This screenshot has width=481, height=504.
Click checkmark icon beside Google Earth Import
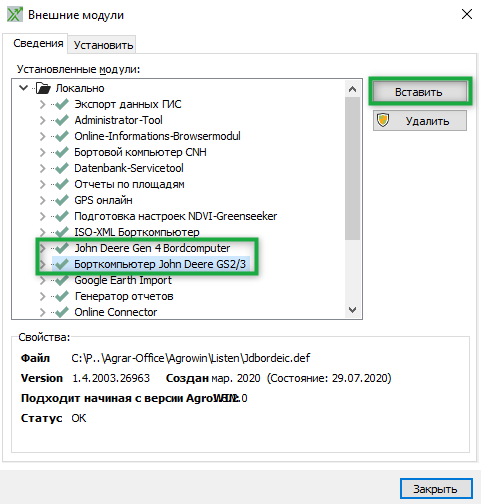(62, 280)
